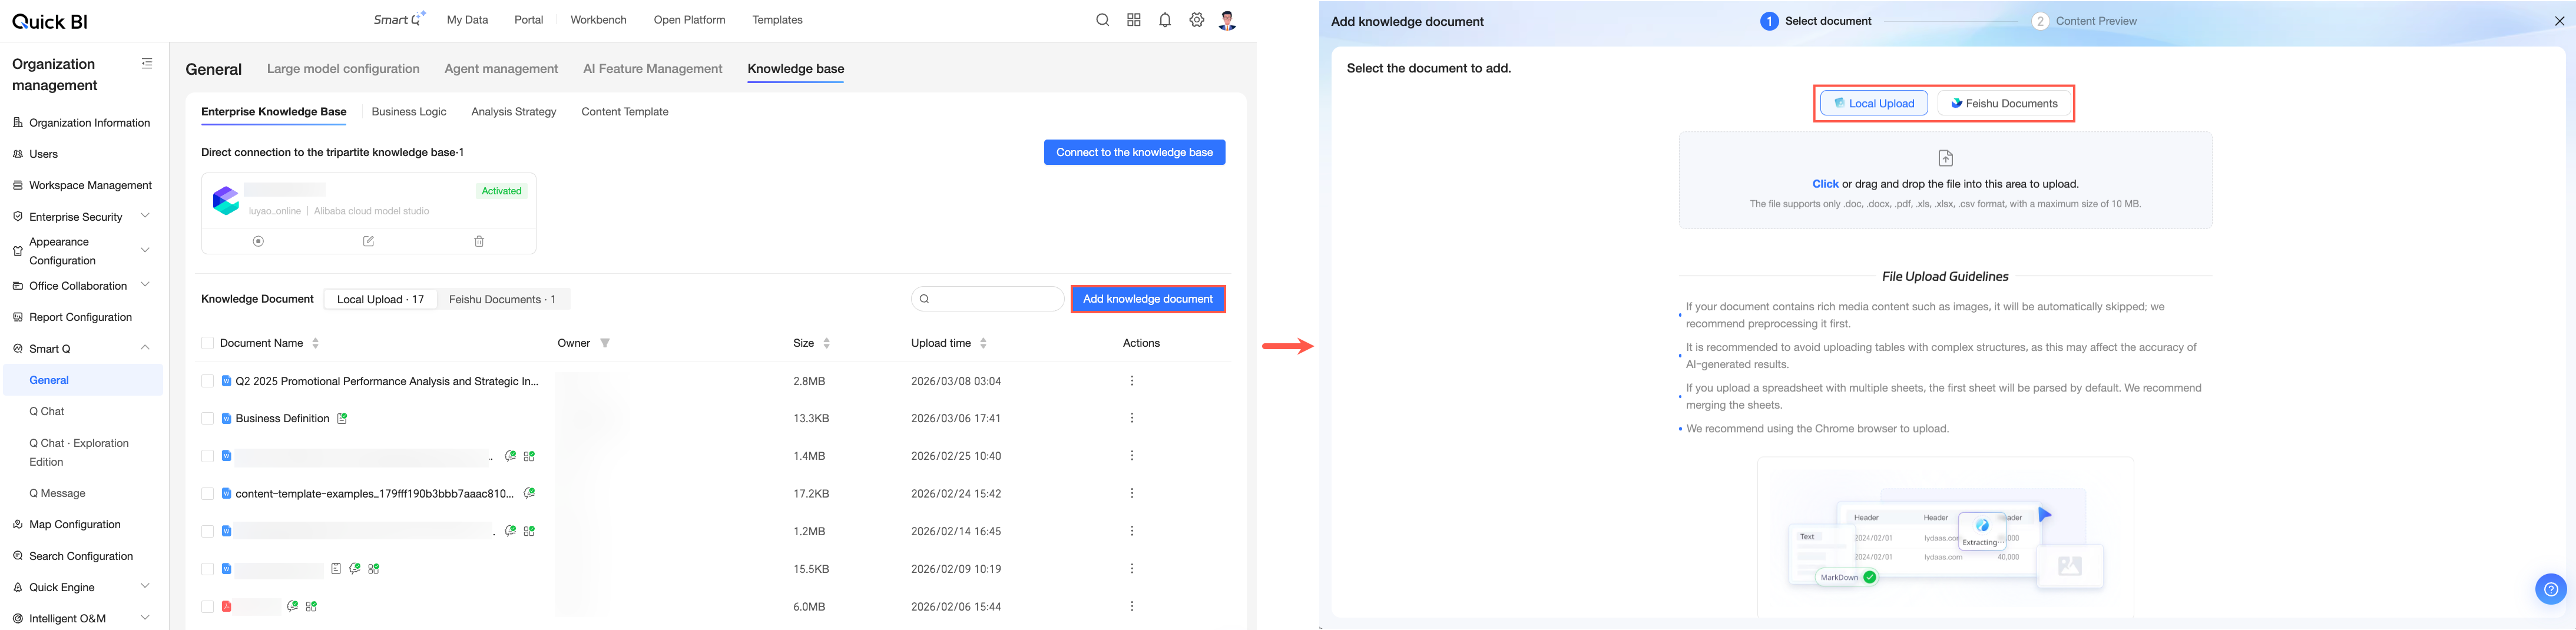Open the apps grid icon
This screenshot has width=2576, height=630.
pyautogui.click(x=1134, y=20)
